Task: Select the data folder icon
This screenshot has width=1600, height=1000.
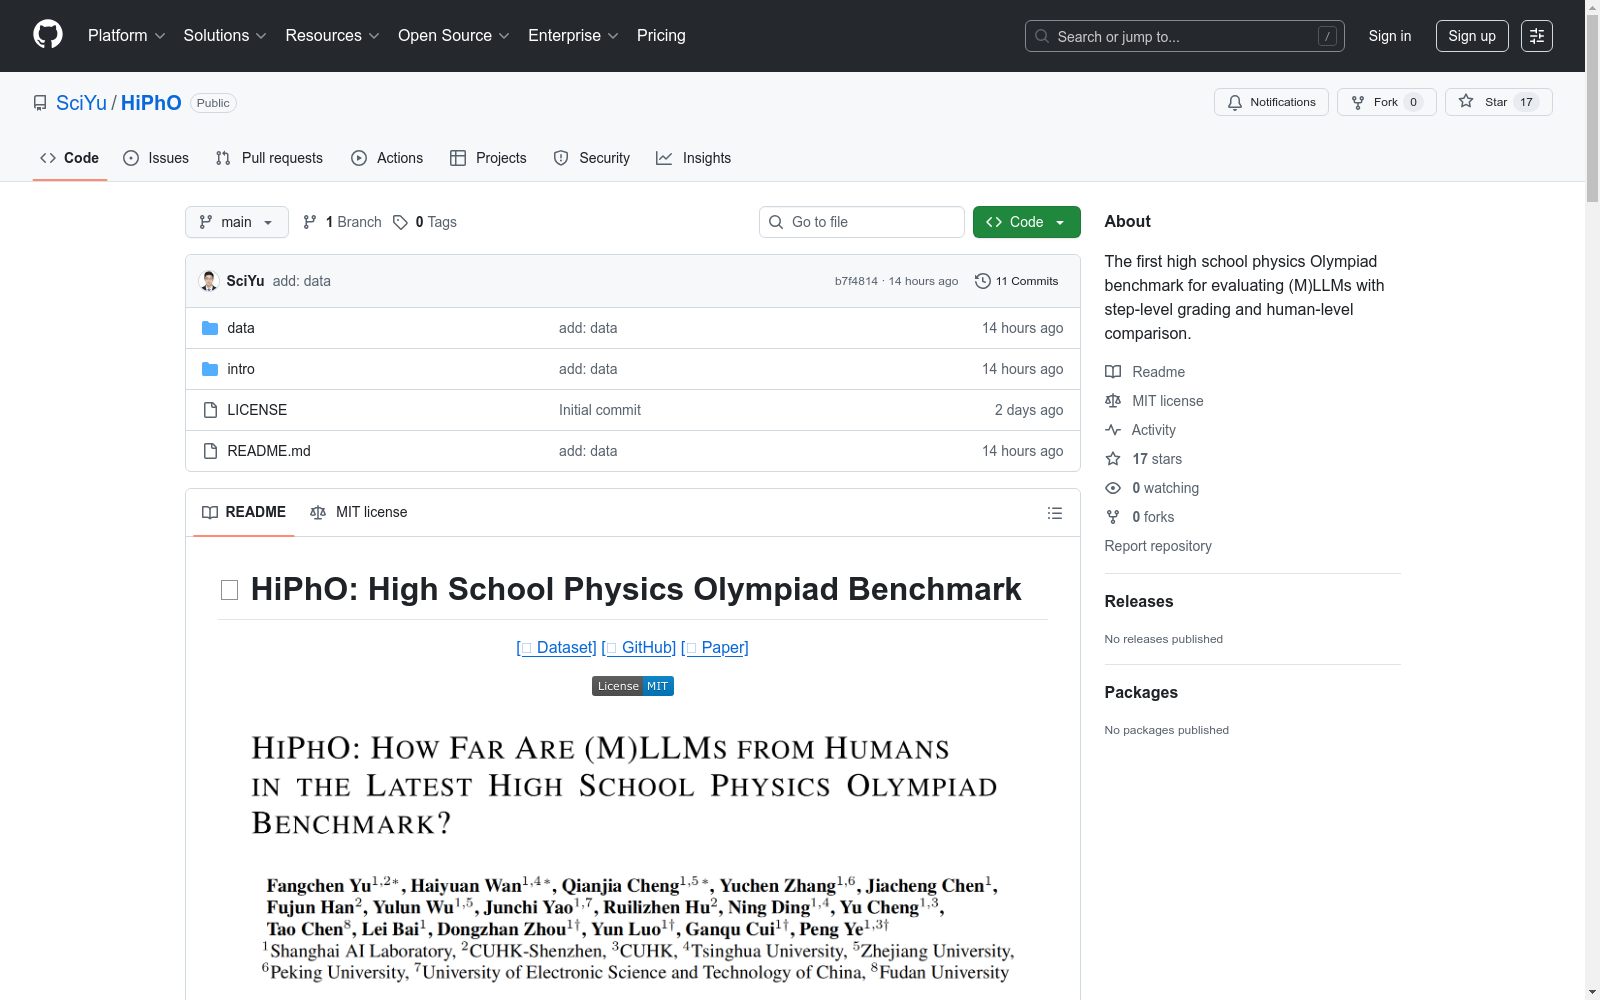Action: coord(210,328)
